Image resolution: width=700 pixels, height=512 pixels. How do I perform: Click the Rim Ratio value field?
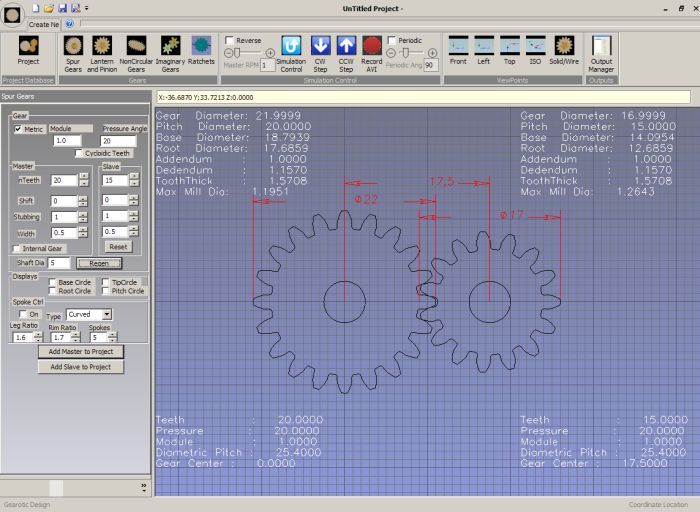coord(61,337)
